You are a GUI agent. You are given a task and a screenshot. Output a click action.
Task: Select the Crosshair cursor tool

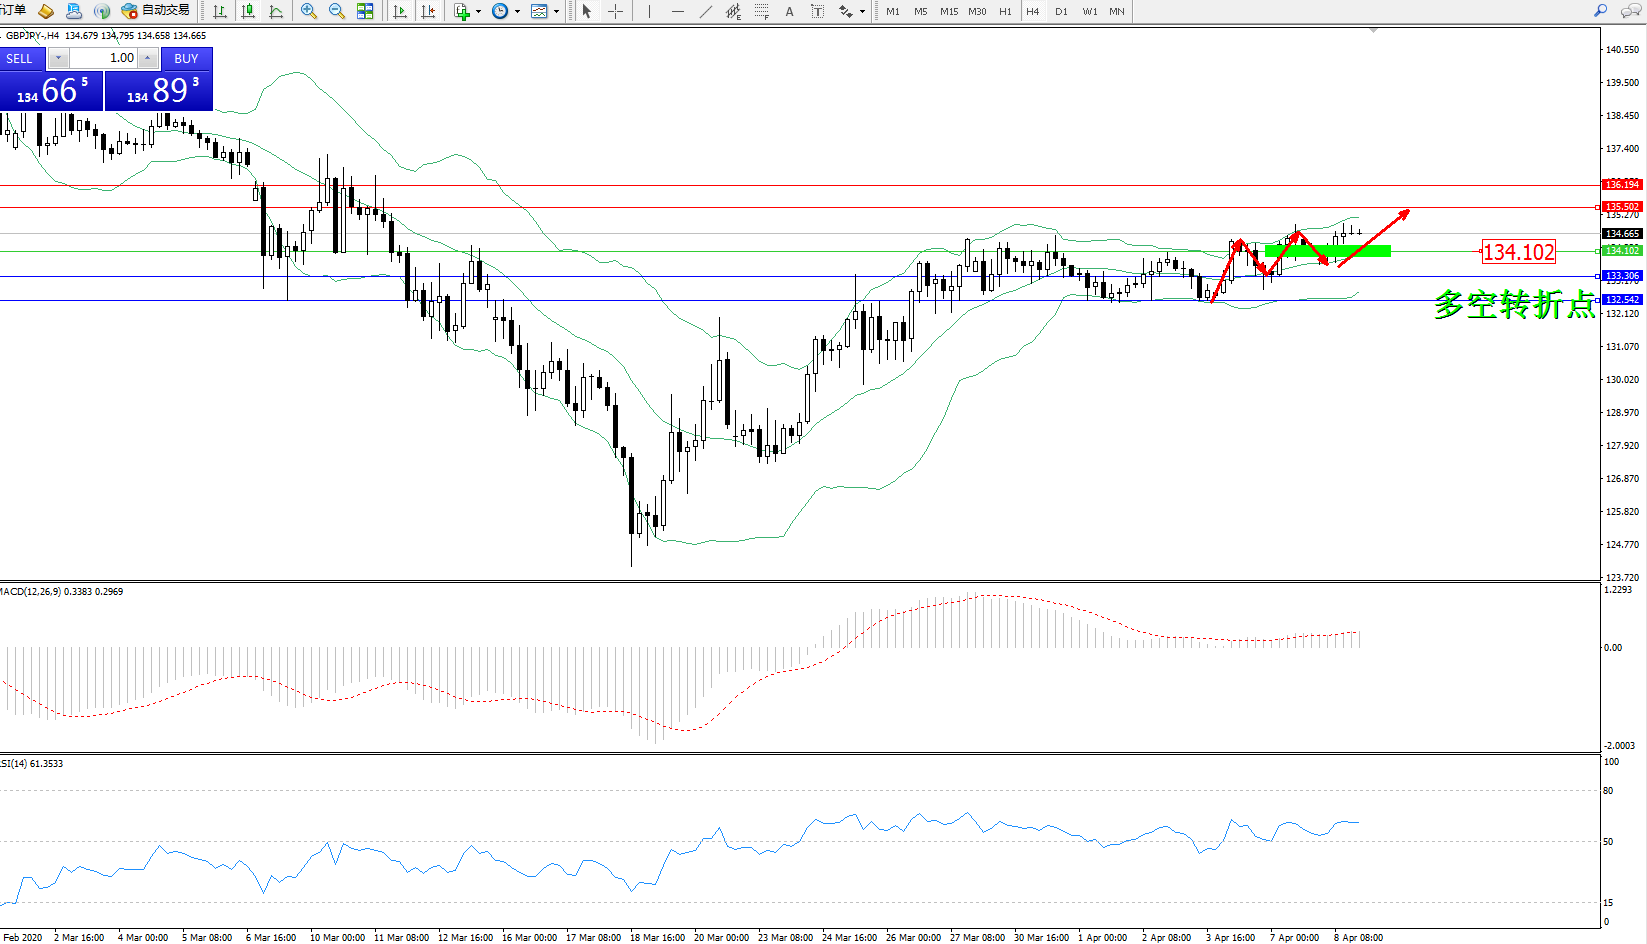click(x=616, y=11)
